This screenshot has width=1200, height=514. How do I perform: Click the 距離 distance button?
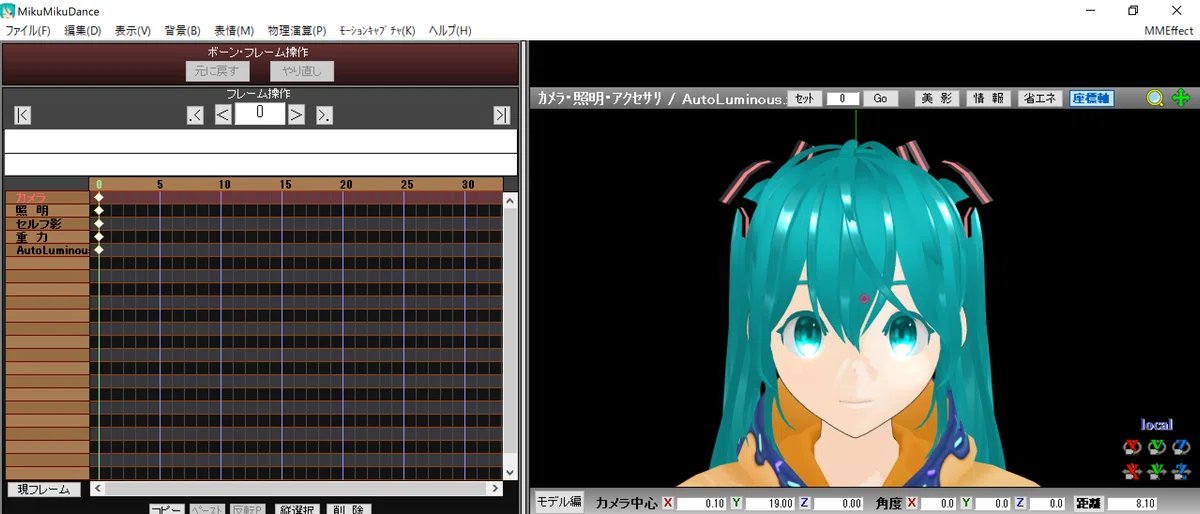point(1088,503)
